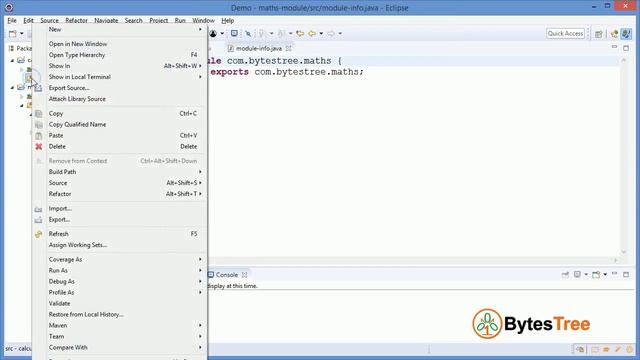Image resolution: width=640 pixels, height=360 pixels.
Task: Choose Restore from Local History...
Action: click(120, 314)
